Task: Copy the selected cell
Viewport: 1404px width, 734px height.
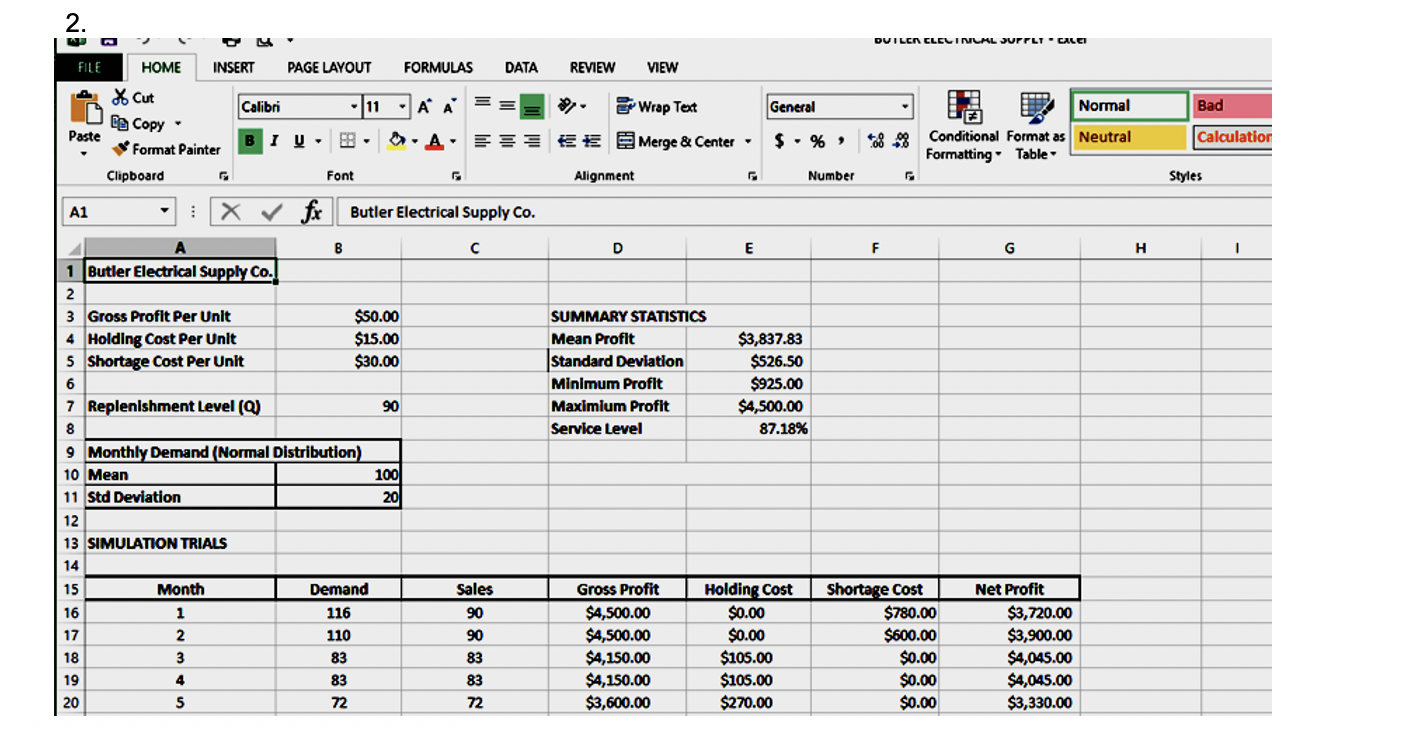Action: coord(140,124)
